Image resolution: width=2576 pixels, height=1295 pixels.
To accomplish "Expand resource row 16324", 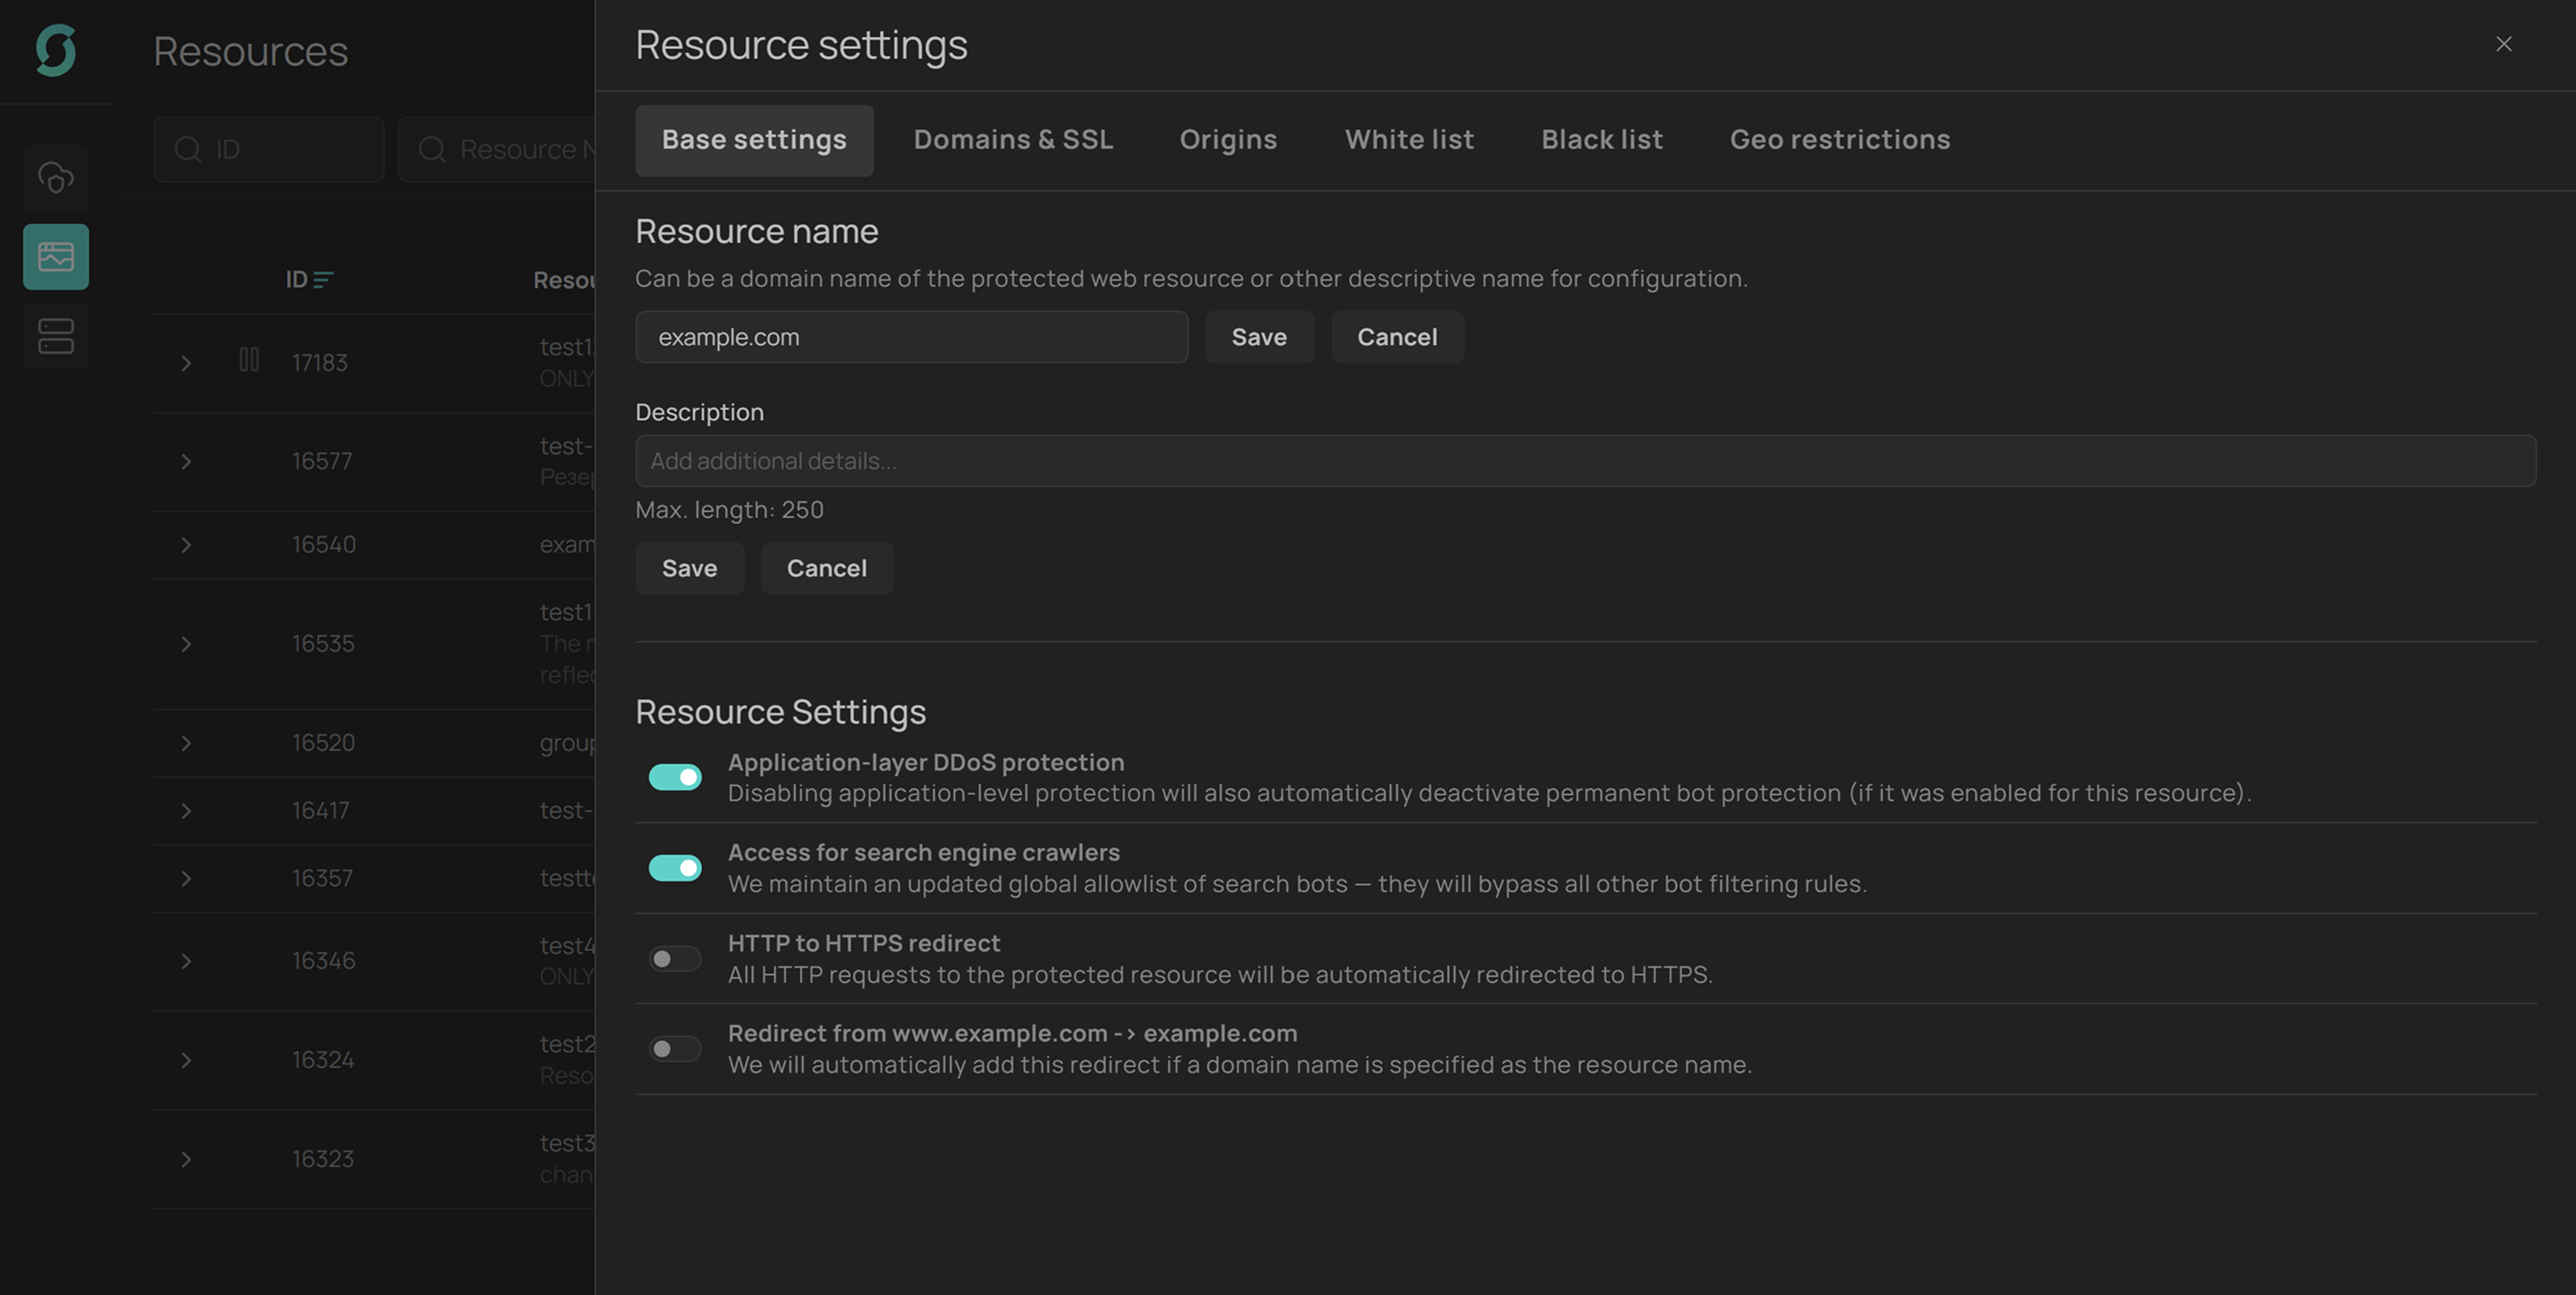I will 186,1060.
